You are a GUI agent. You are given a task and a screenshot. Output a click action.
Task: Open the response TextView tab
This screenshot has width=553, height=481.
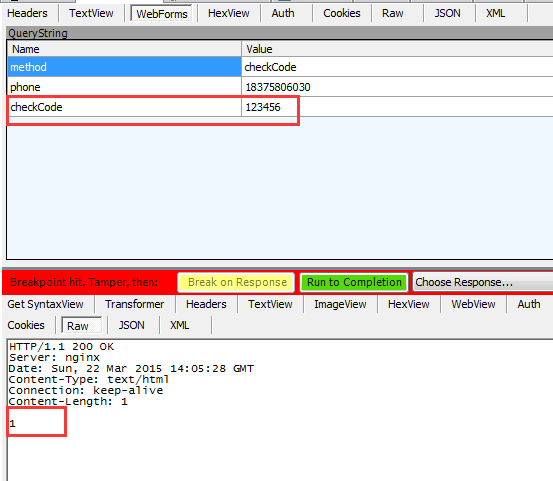[270, 304]
